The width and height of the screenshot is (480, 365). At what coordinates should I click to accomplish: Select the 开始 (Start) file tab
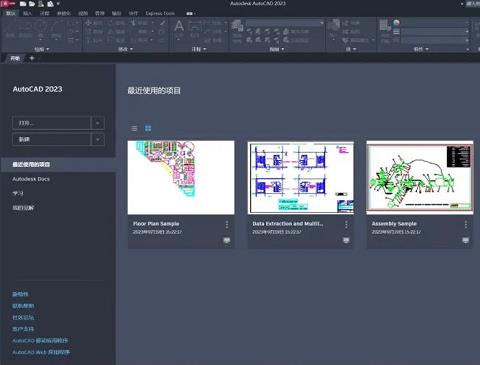click(15, 58)
